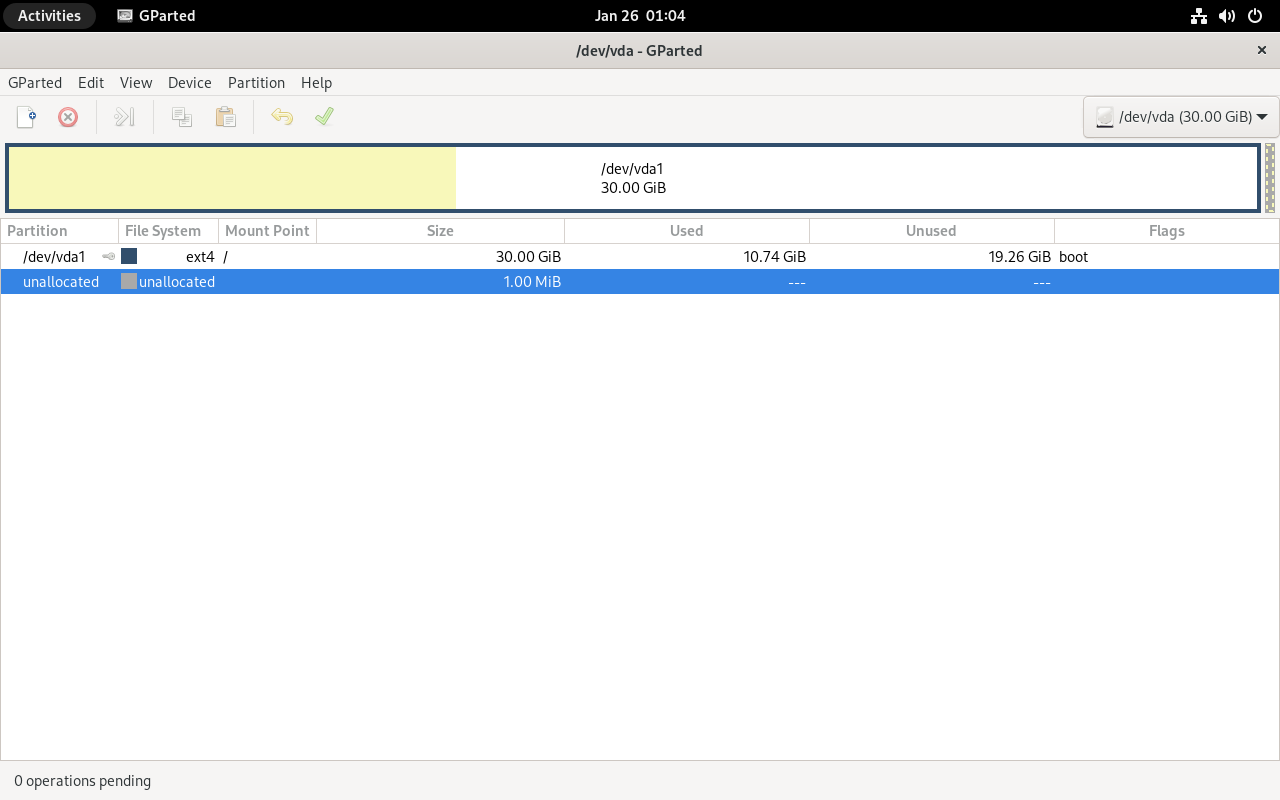The image size is (1280, 800).
Task: Click the ext4 file system color swatch
Action: tap(129, 257)
